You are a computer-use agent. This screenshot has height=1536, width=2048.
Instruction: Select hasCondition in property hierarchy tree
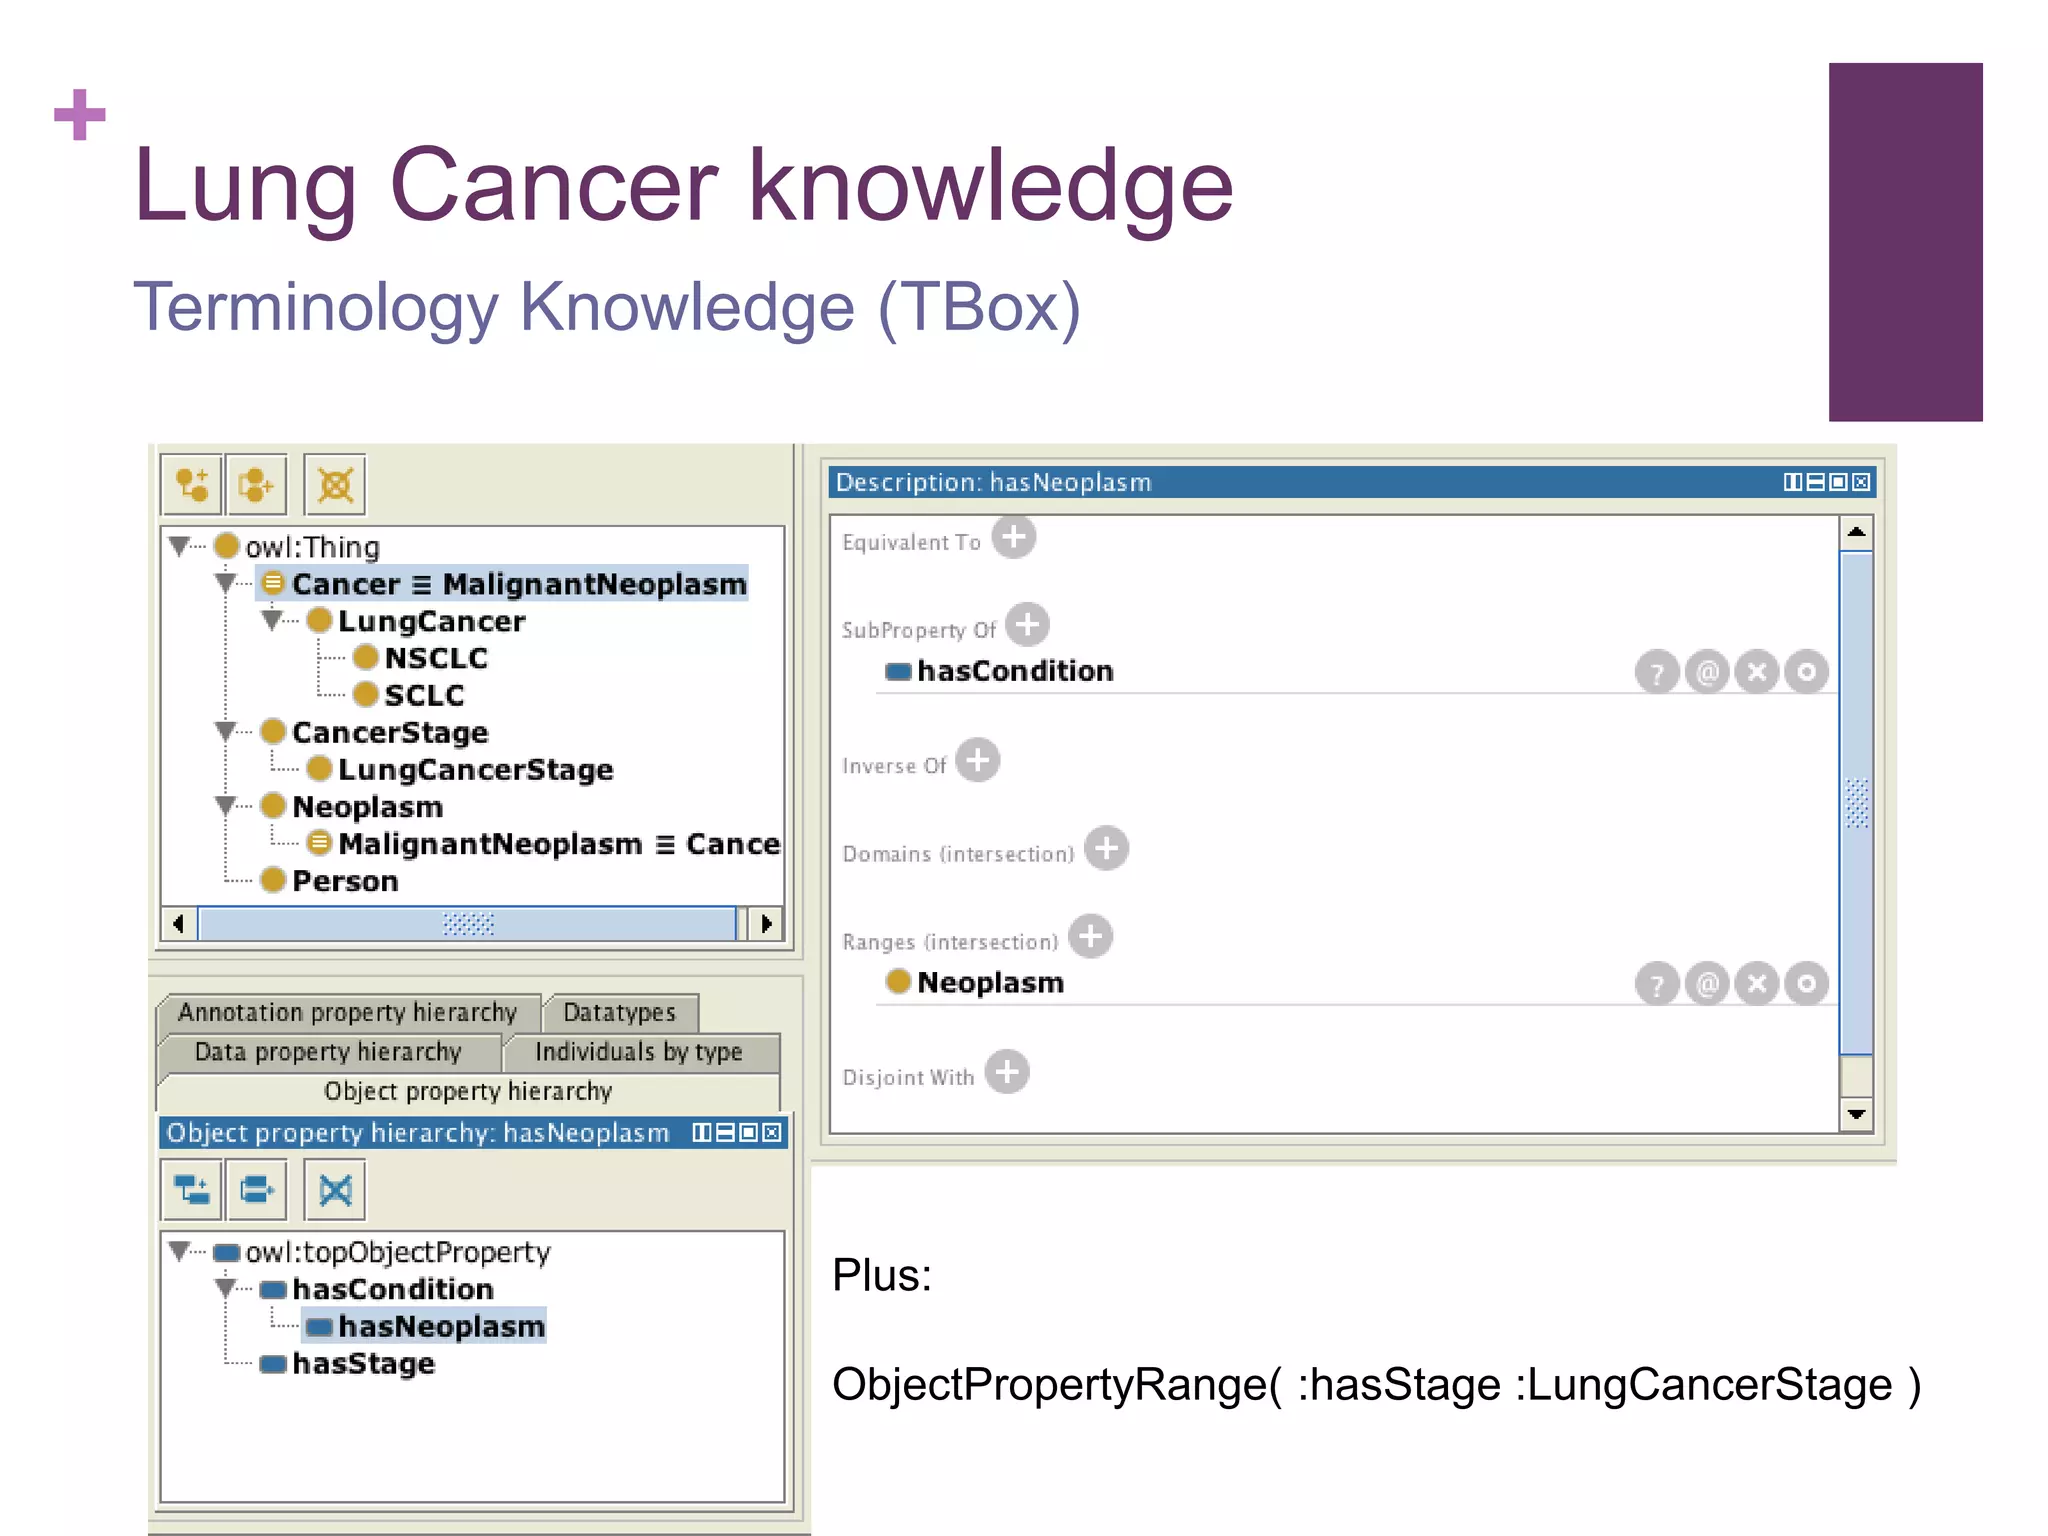pos(377,1289)
